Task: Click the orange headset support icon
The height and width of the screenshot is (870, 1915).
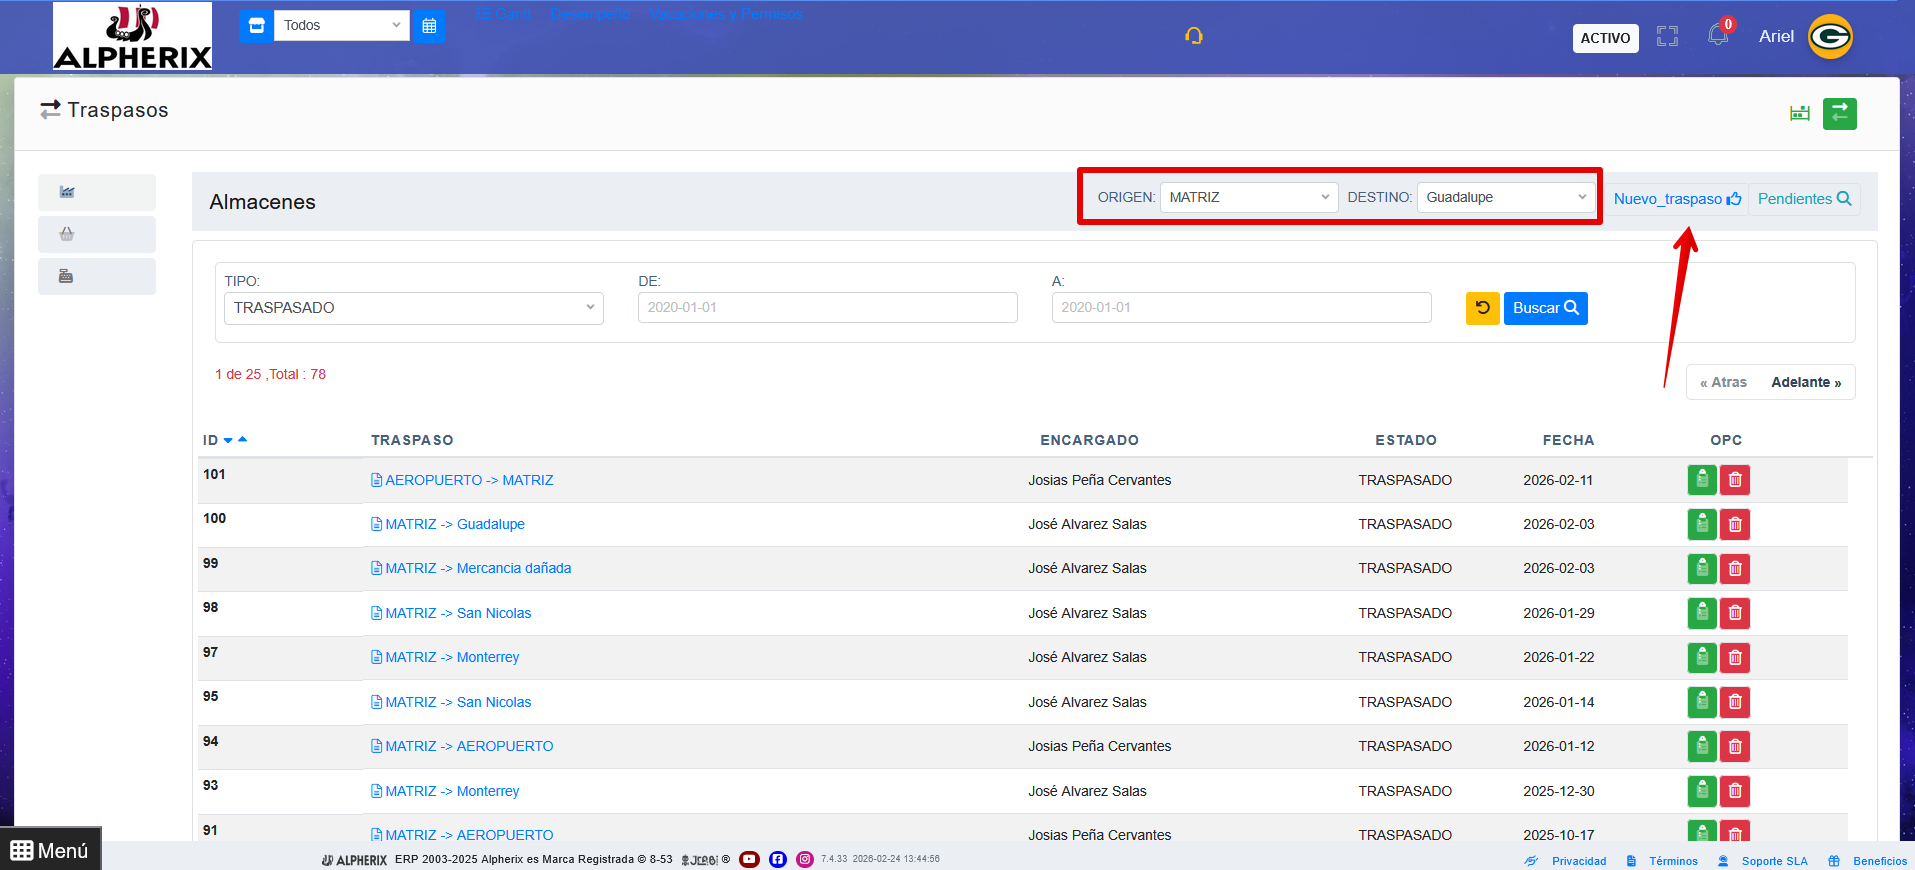Action: click(x=1193, y=36)
